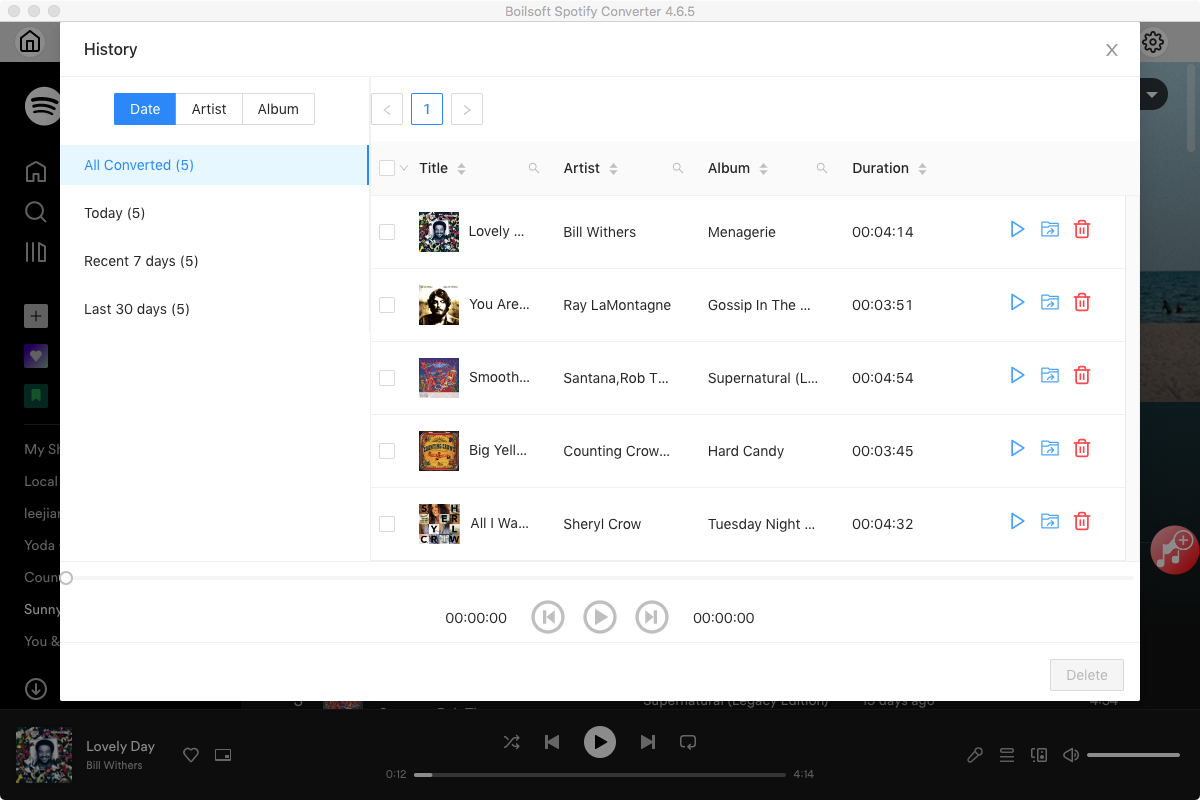Select All Converted (5) filter
This screenshot has height=800, width=1200.
point(214,165)
